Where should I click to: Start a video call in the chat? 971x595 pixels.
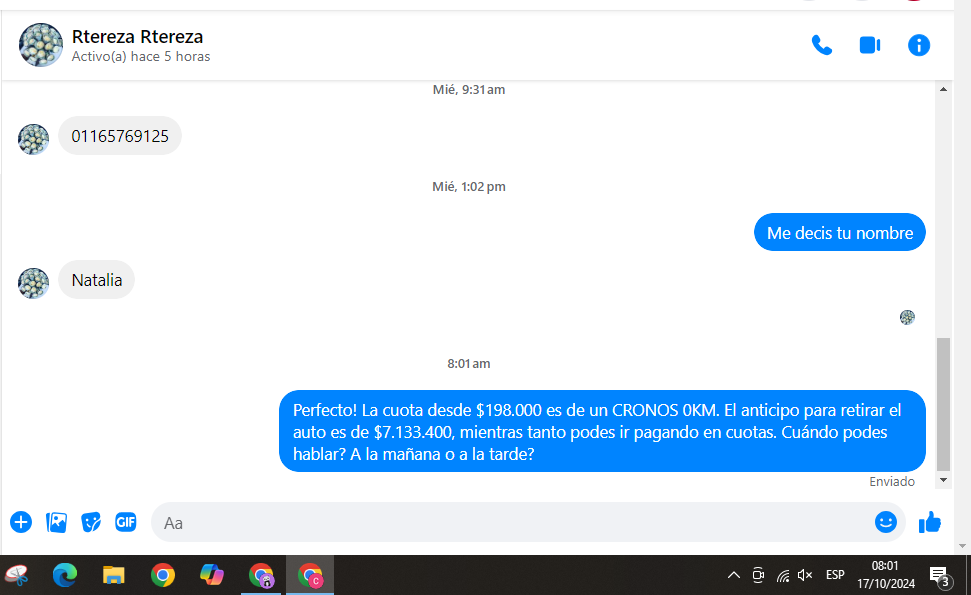point(869,45)
